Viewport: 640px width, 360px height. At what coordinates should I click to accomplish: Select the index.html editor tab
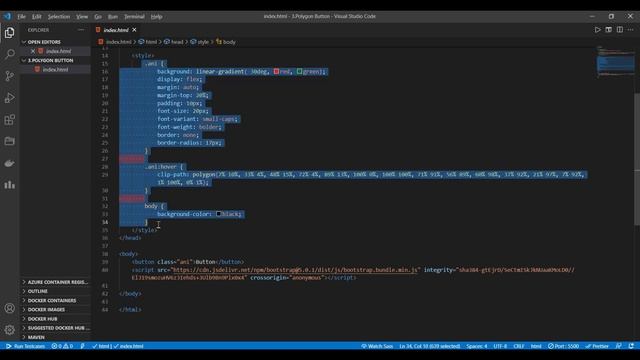116,30
